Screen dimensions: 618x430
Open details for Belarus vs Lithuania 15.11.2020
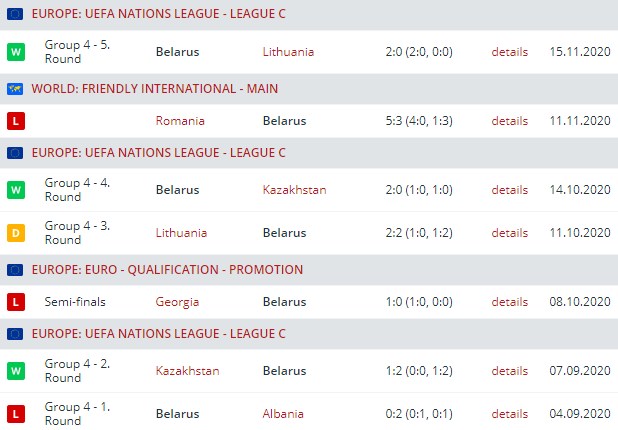tap(509, 51)
